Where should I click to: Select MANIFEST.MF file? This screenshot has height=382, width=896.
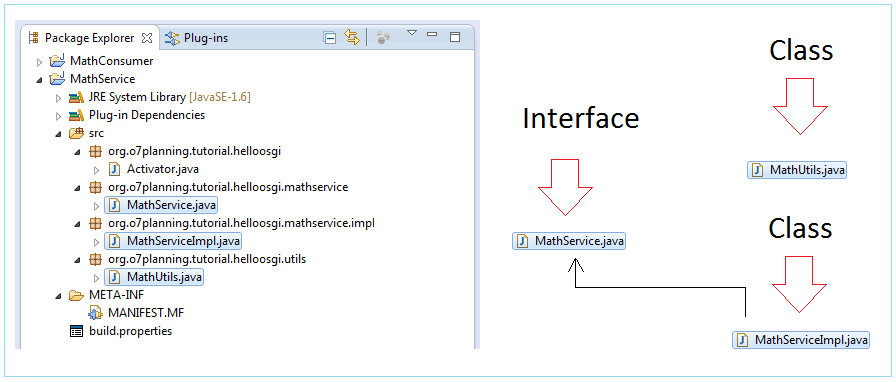point(146,313)
